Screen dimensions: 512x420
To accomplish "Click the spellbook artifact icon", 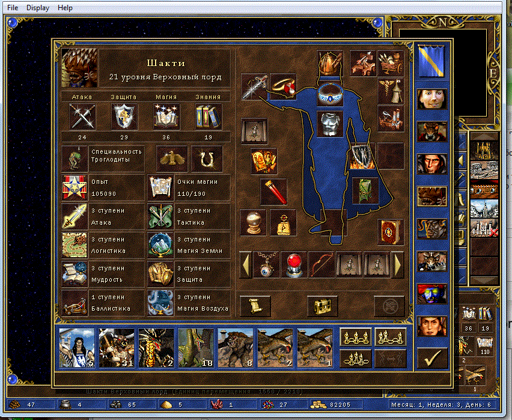I will tap(391, 232).
